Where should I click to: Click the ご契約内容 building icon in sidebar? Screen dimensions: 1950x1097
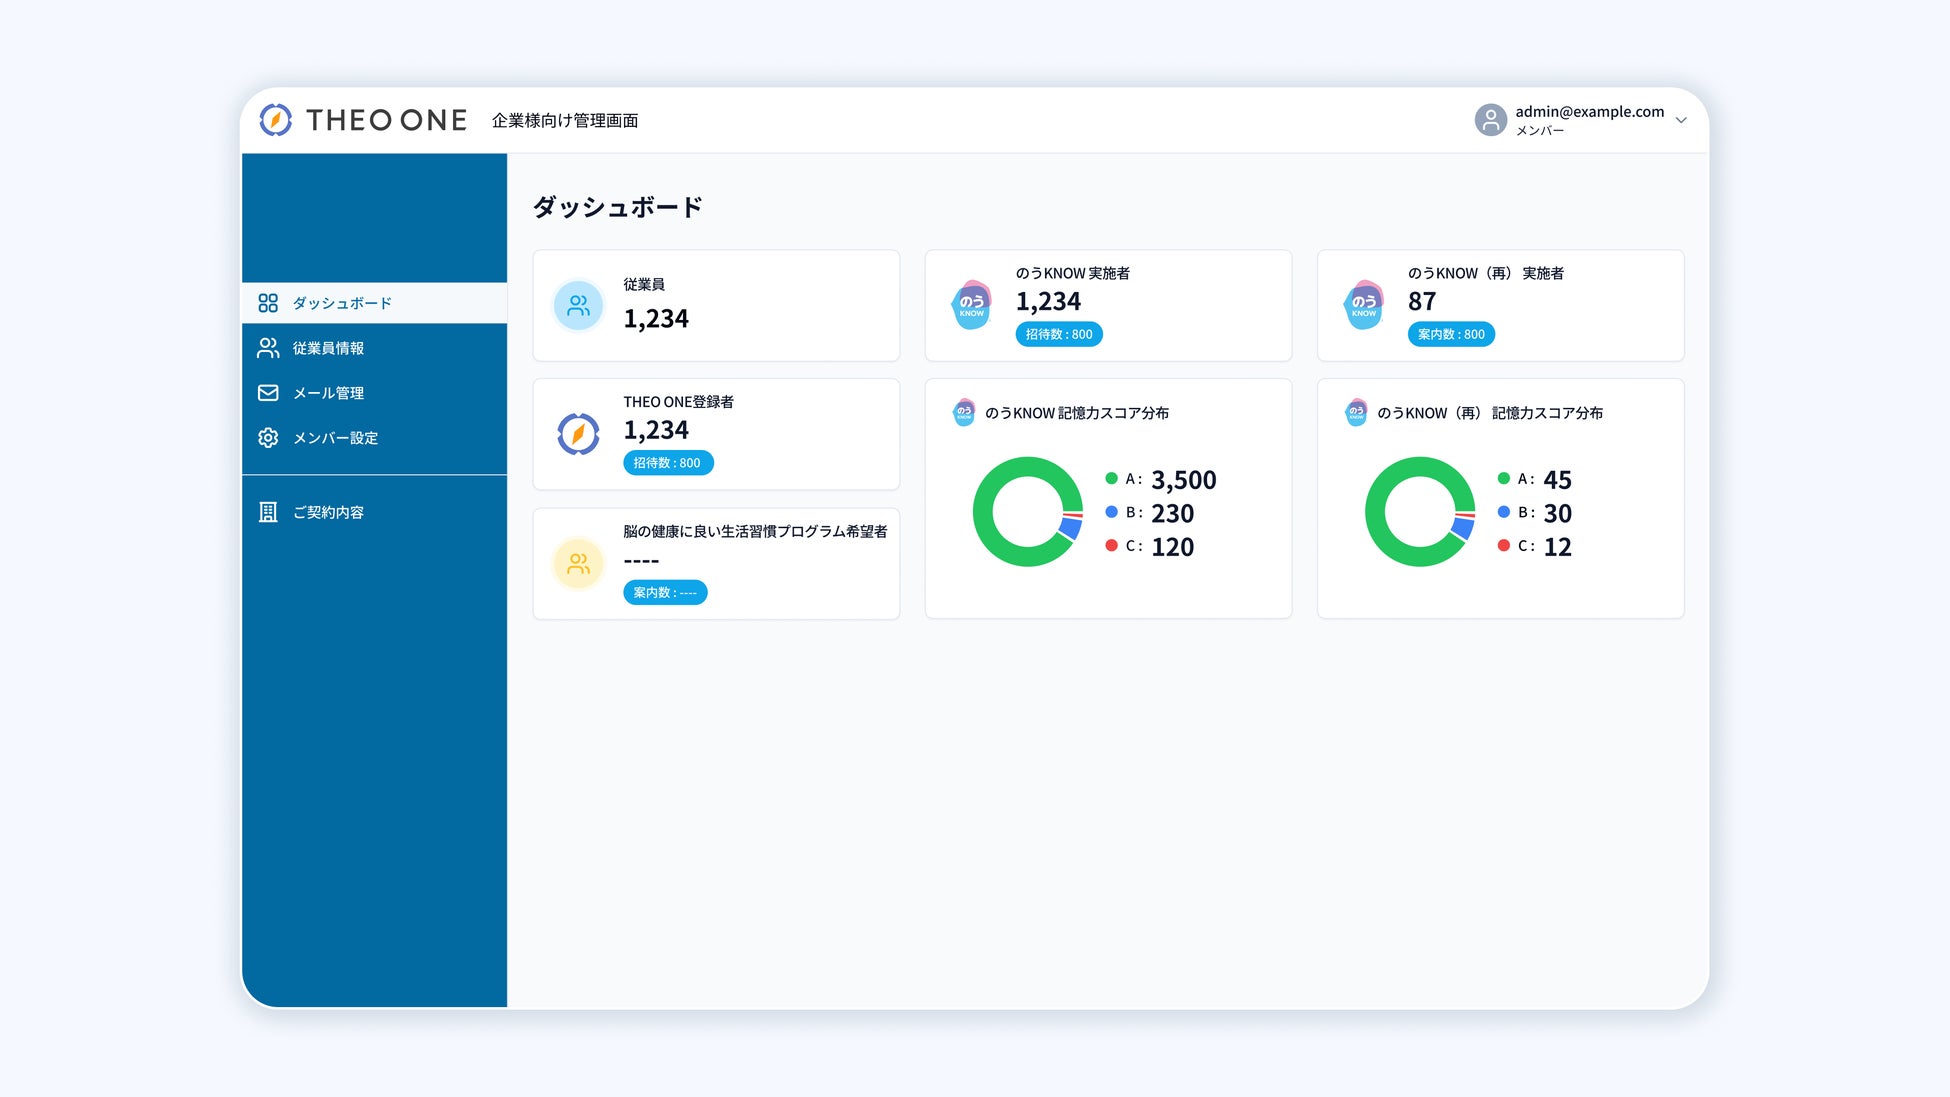268,512
